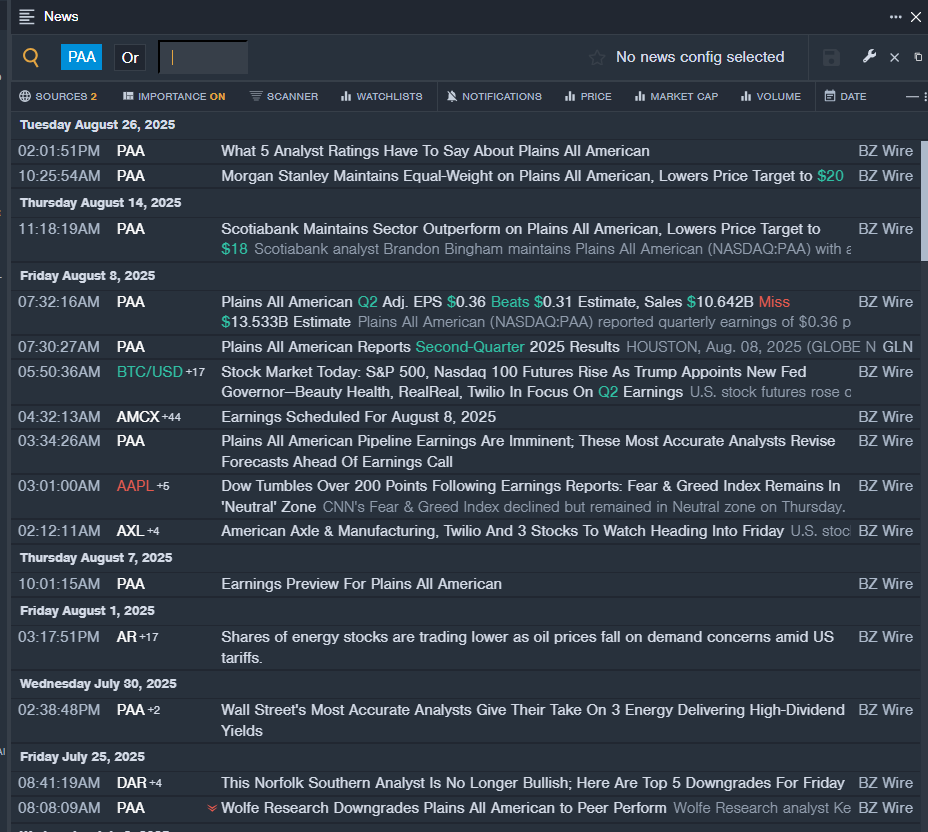This screenshot has height=832, width=928.
Task: Open the three-dots panel menu
Action: point(895,17)
